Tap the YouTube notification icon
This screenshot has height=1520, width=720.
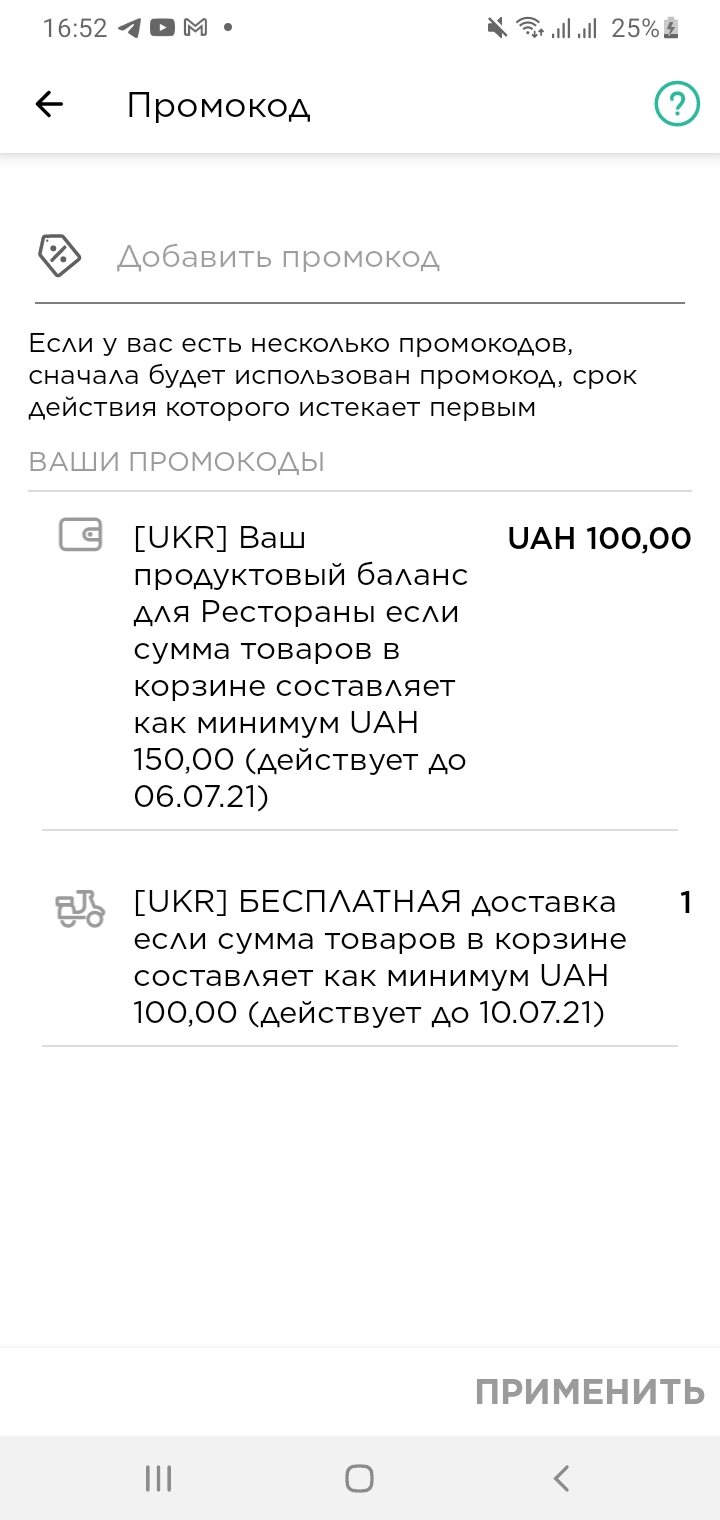click(162, 29)
